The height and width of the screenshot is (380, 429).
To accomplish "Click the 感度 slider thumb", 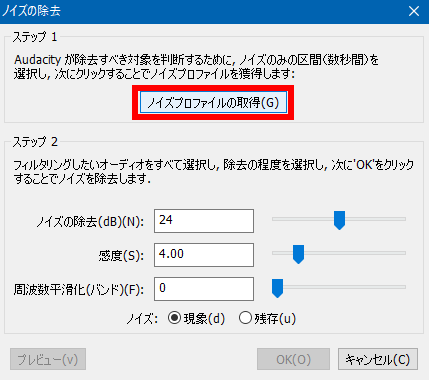I will coord(298,254).
